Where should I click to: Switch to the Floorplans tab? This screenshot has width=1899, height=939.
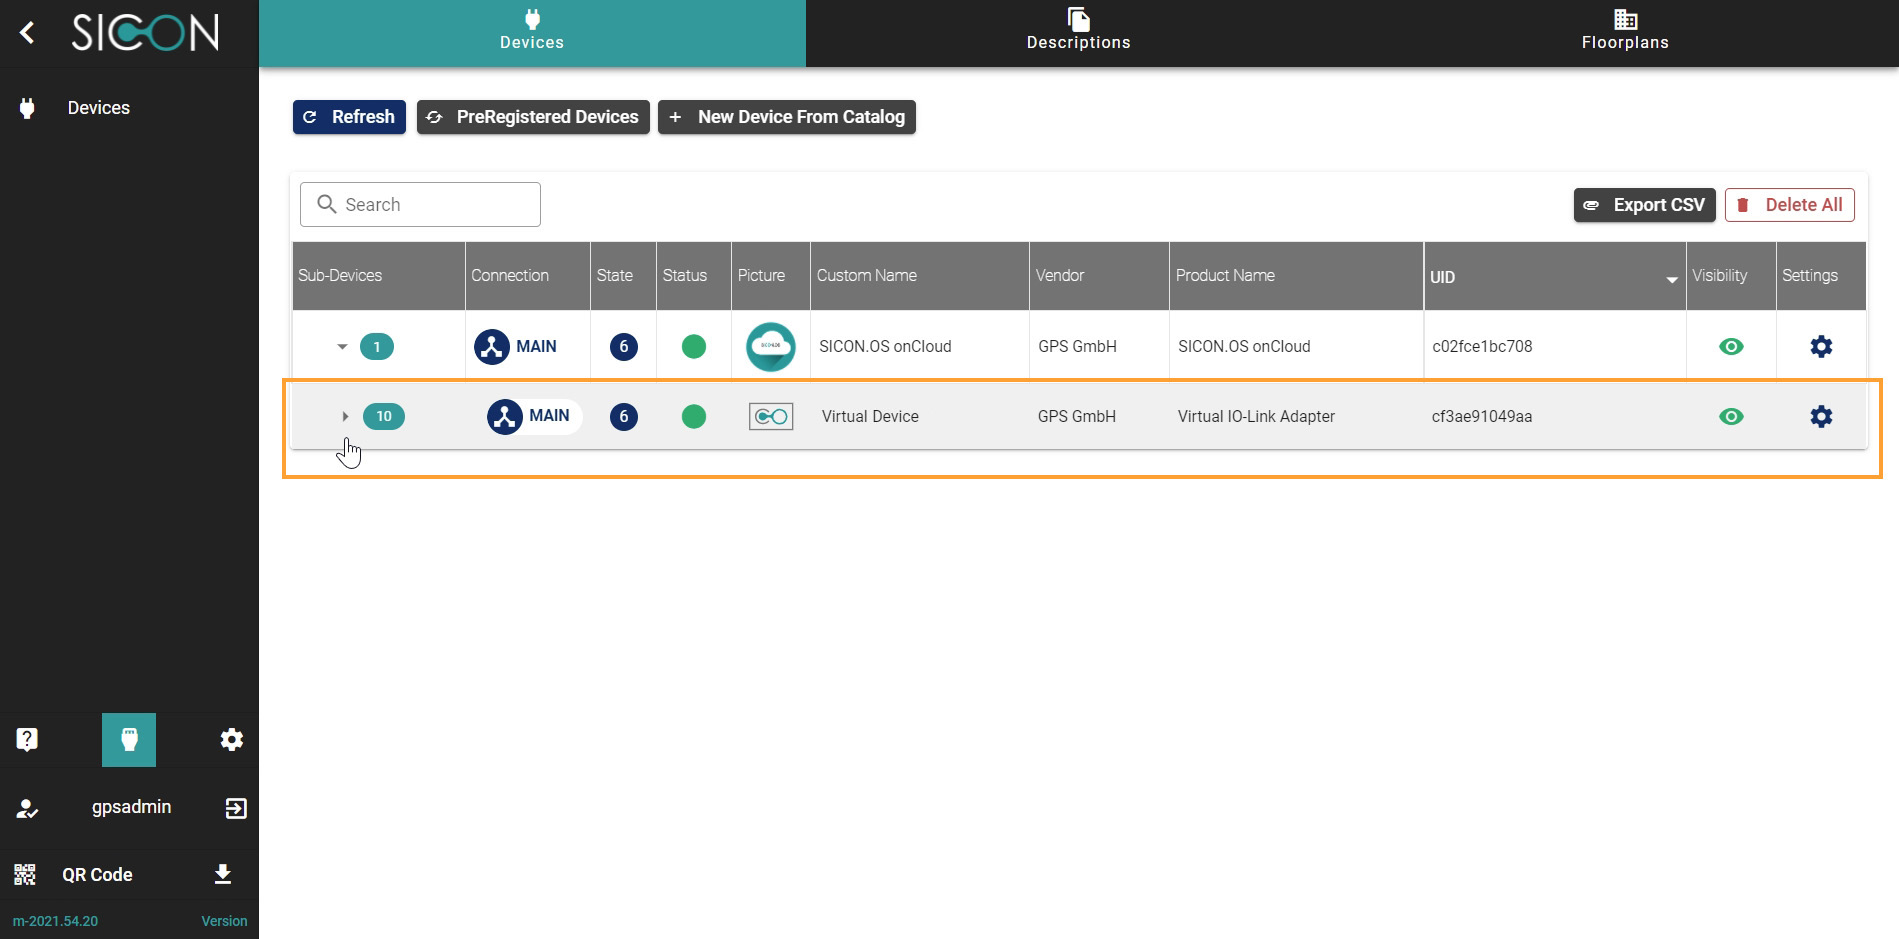[1624, 33]
